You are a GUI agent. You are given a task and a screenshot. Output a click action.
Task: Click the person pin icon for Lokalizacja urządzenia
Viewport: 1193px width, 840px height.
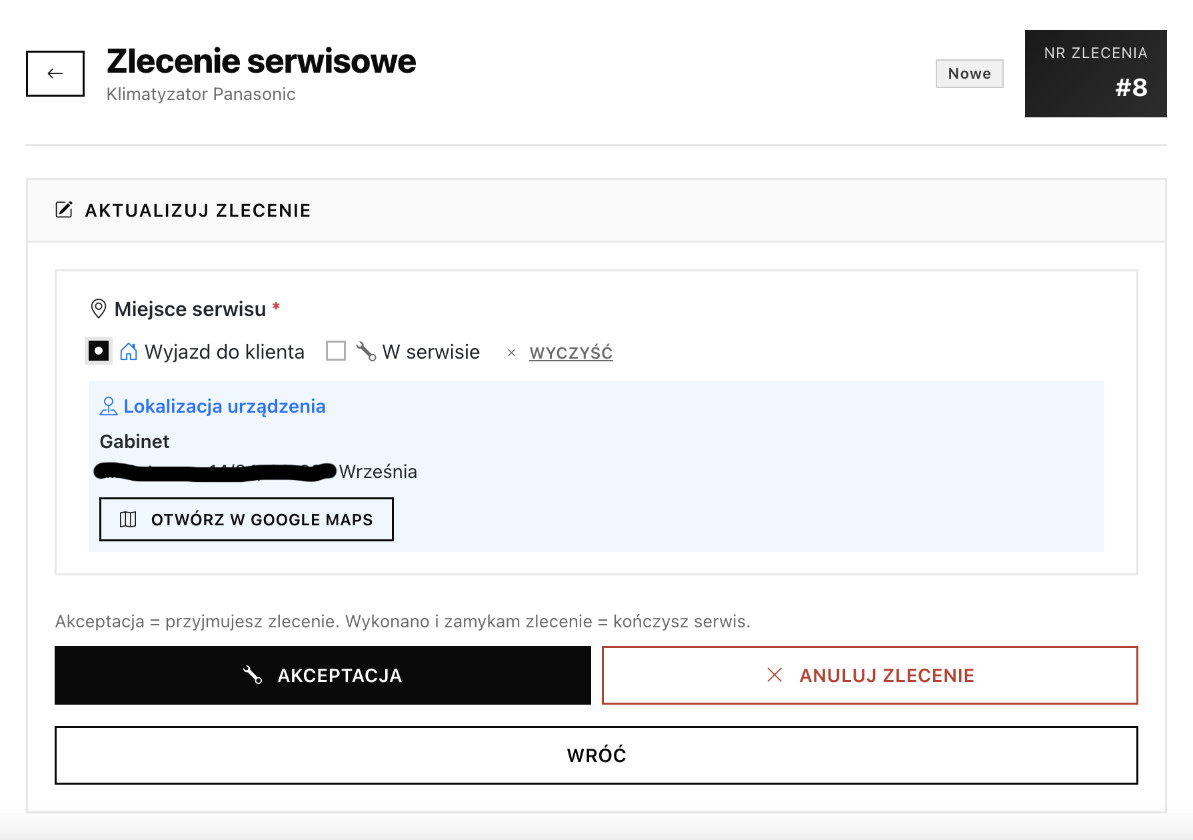tap(109, 406)
